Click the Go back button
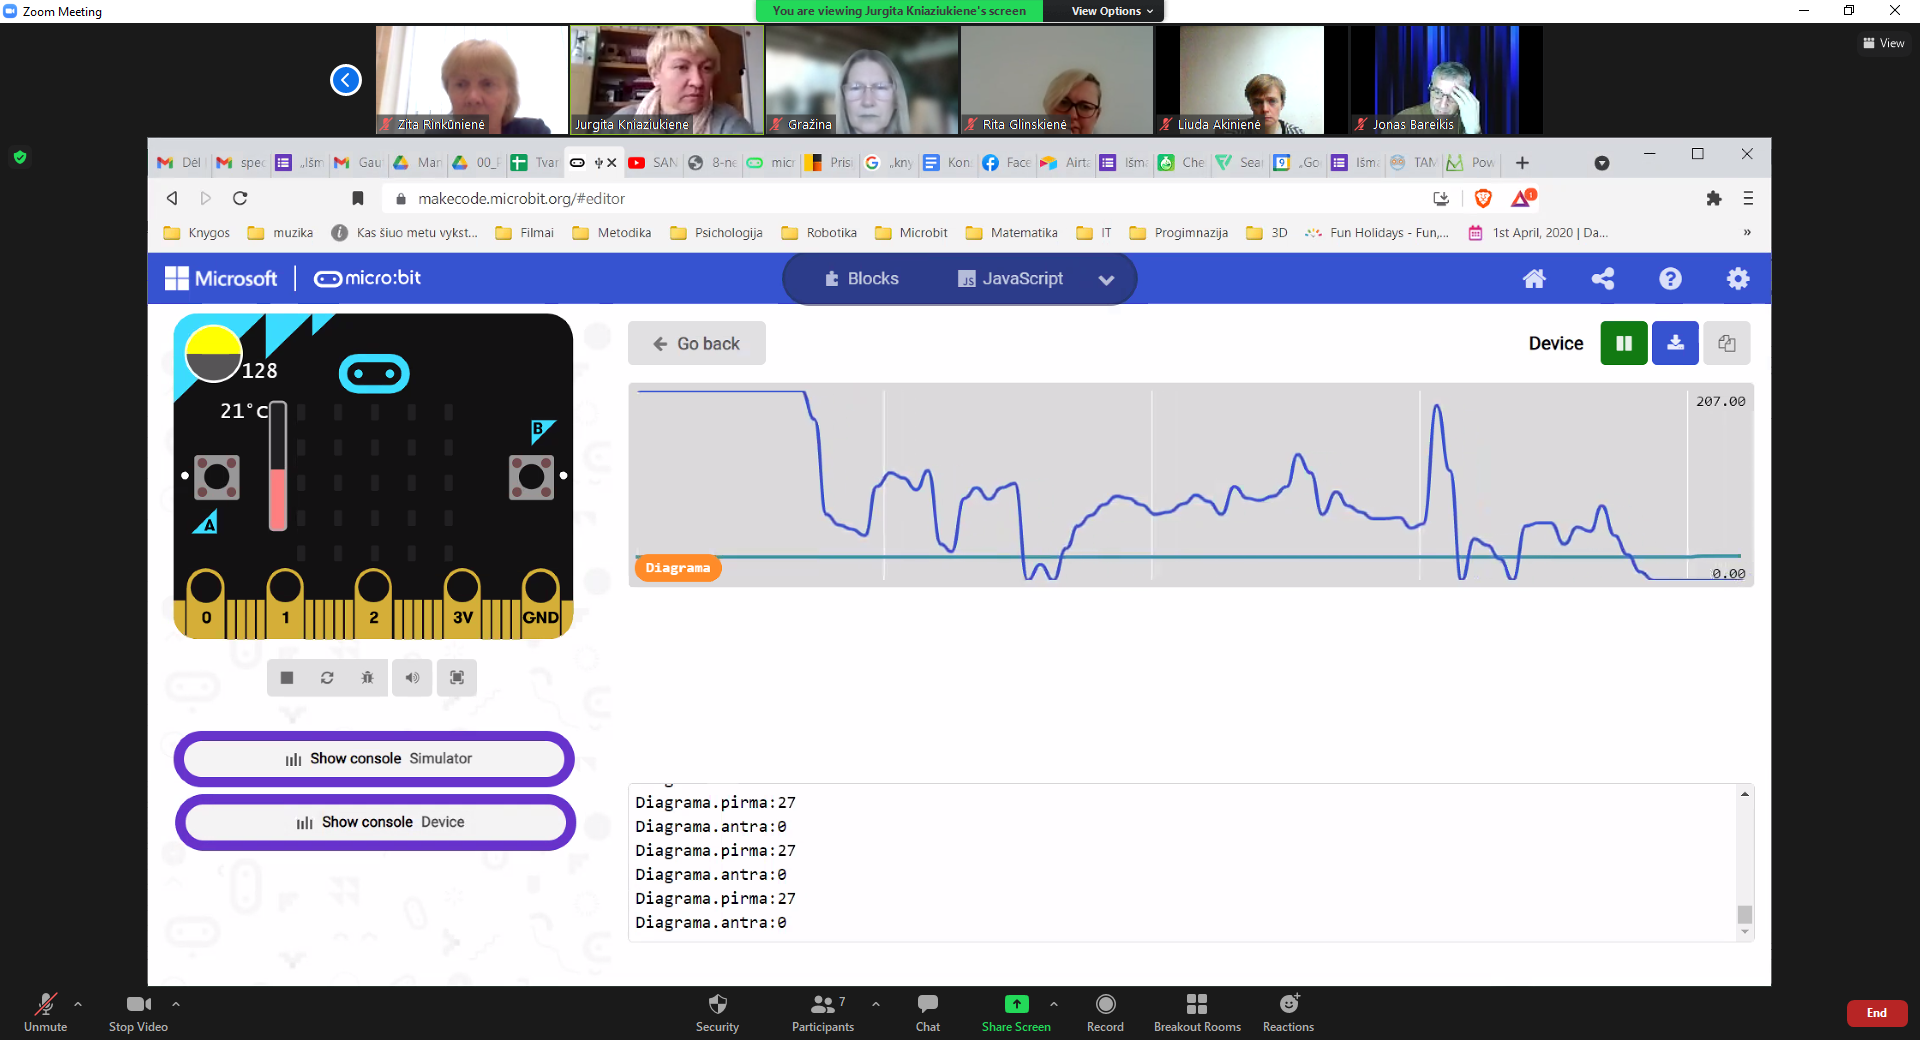 coord(697,344)
